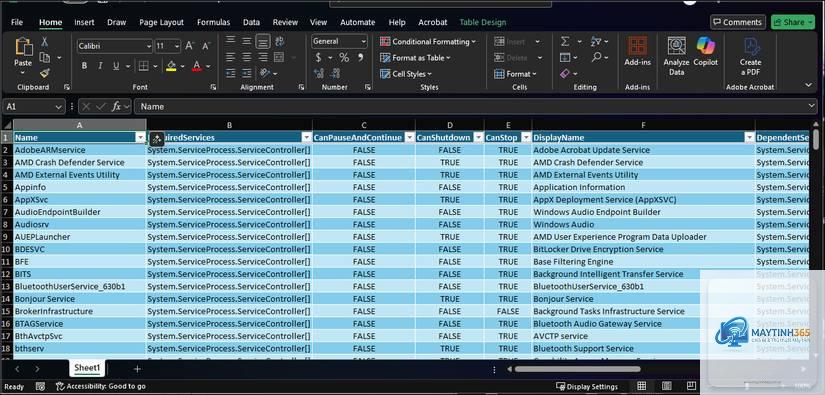The image size is (825, 395).
Task: Click the Align Left icon
Action: point(230,57)
